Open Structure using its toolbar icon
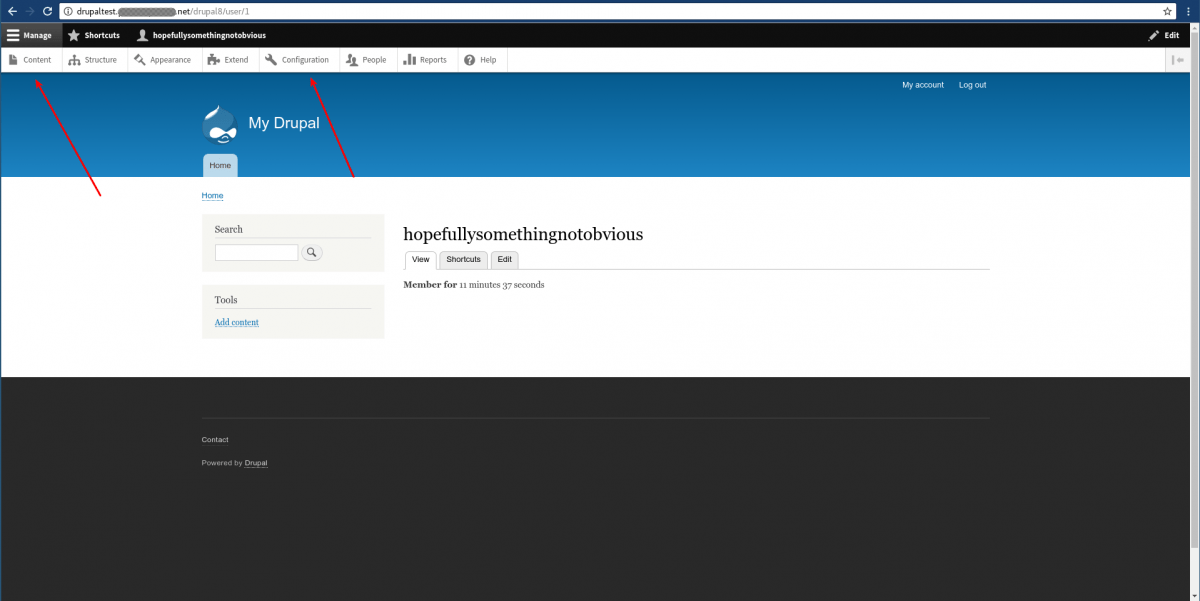 pyautogui.click(x=73, y=59)
